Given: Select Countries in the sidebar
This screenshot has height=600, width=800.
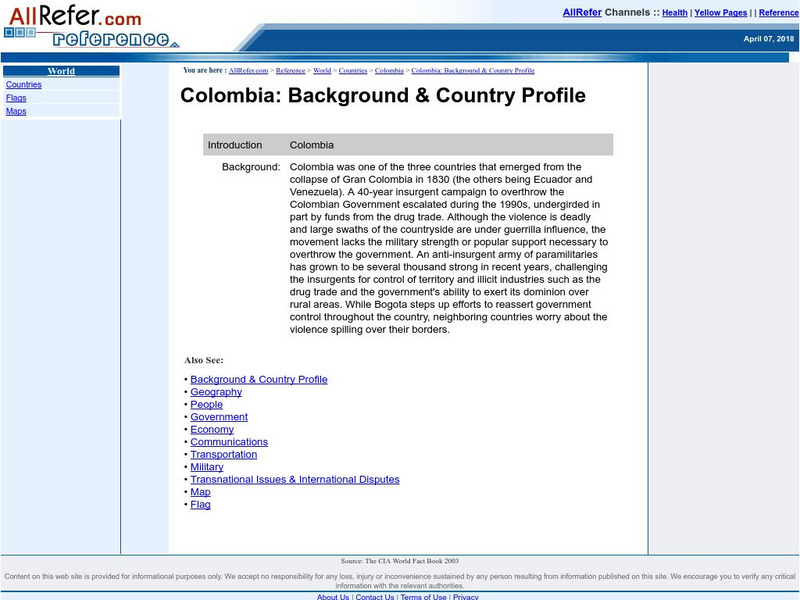Looking at the screenshot, I should [24, 84].
